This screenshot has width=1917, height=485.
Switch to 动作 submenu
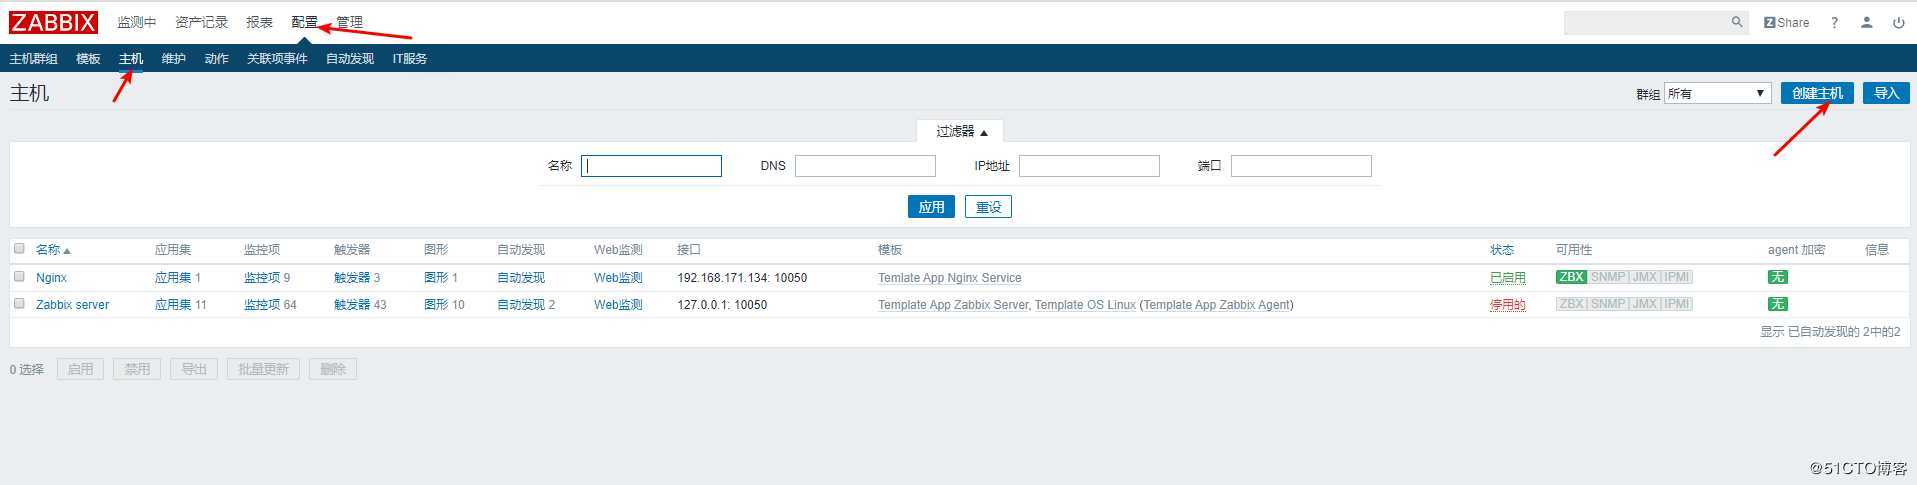pos(216,59)
